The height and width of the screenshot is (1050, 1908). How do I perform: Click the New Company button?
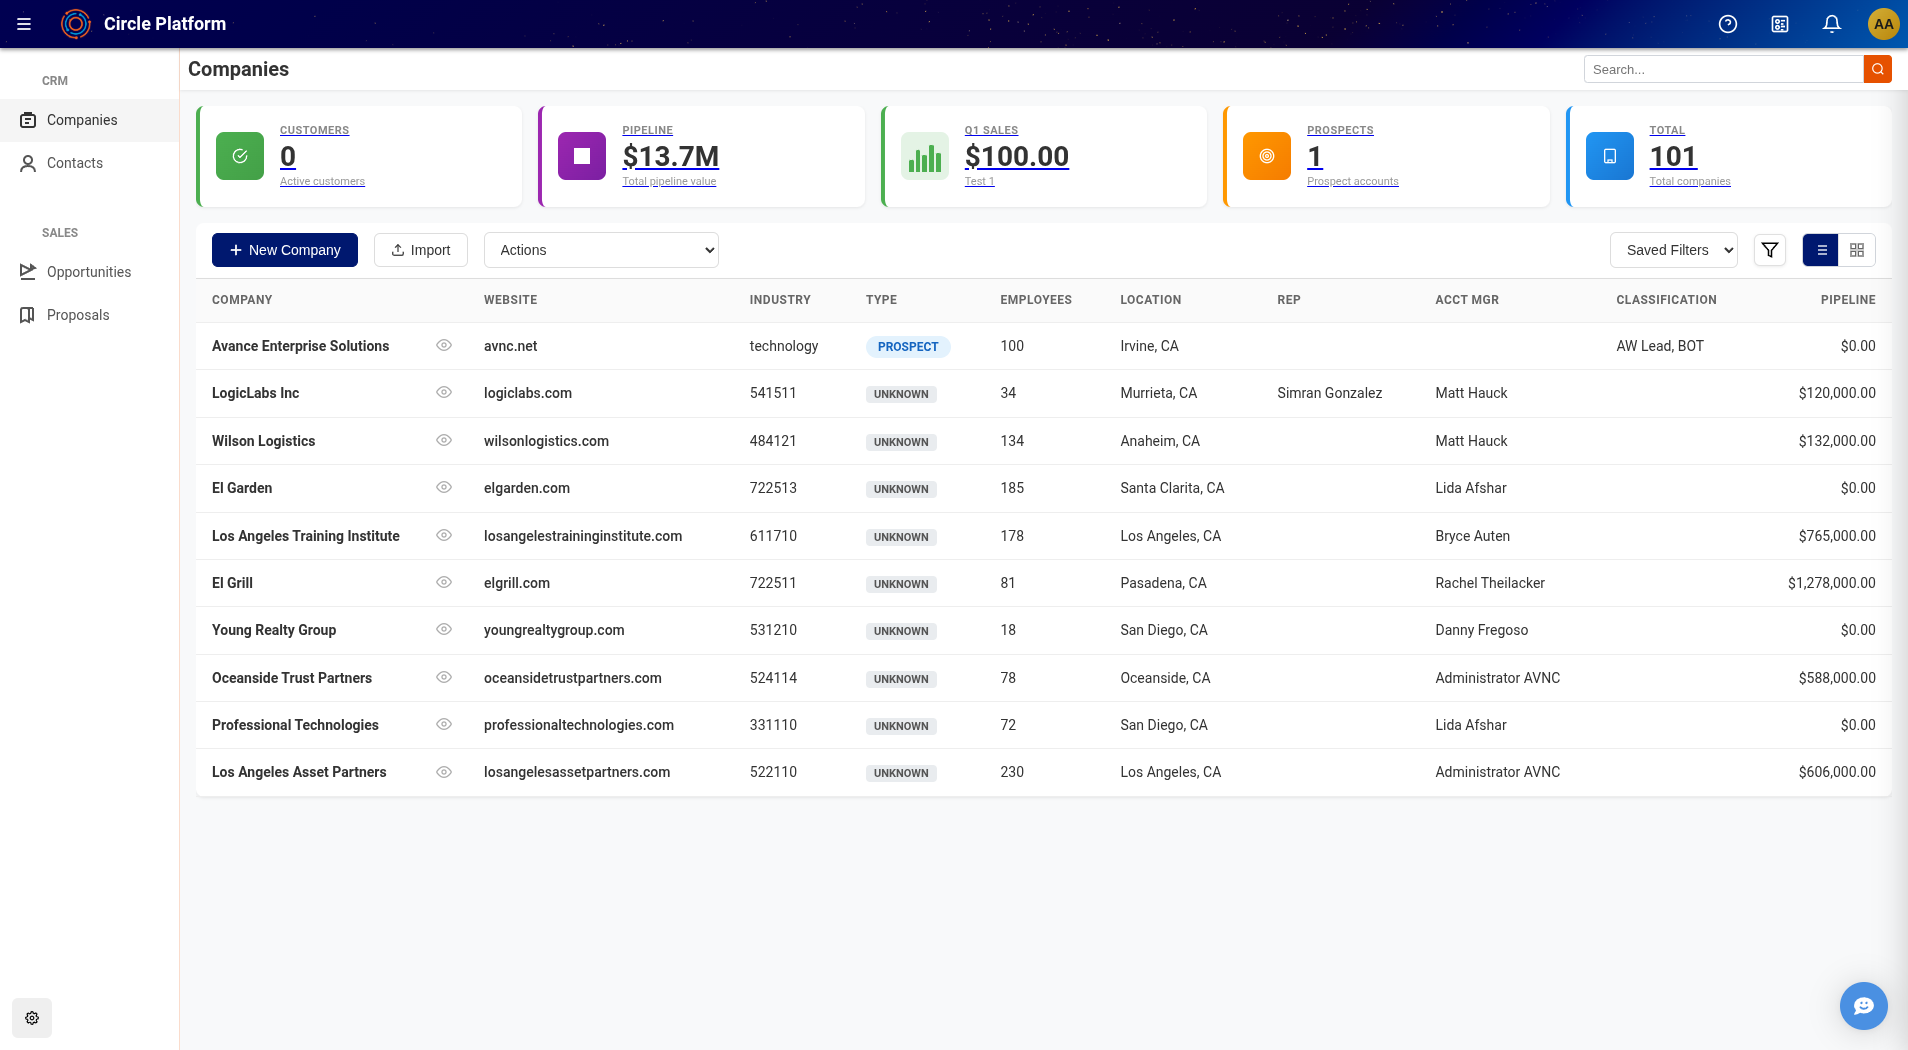pyautogui.click(x=285, y=250)
